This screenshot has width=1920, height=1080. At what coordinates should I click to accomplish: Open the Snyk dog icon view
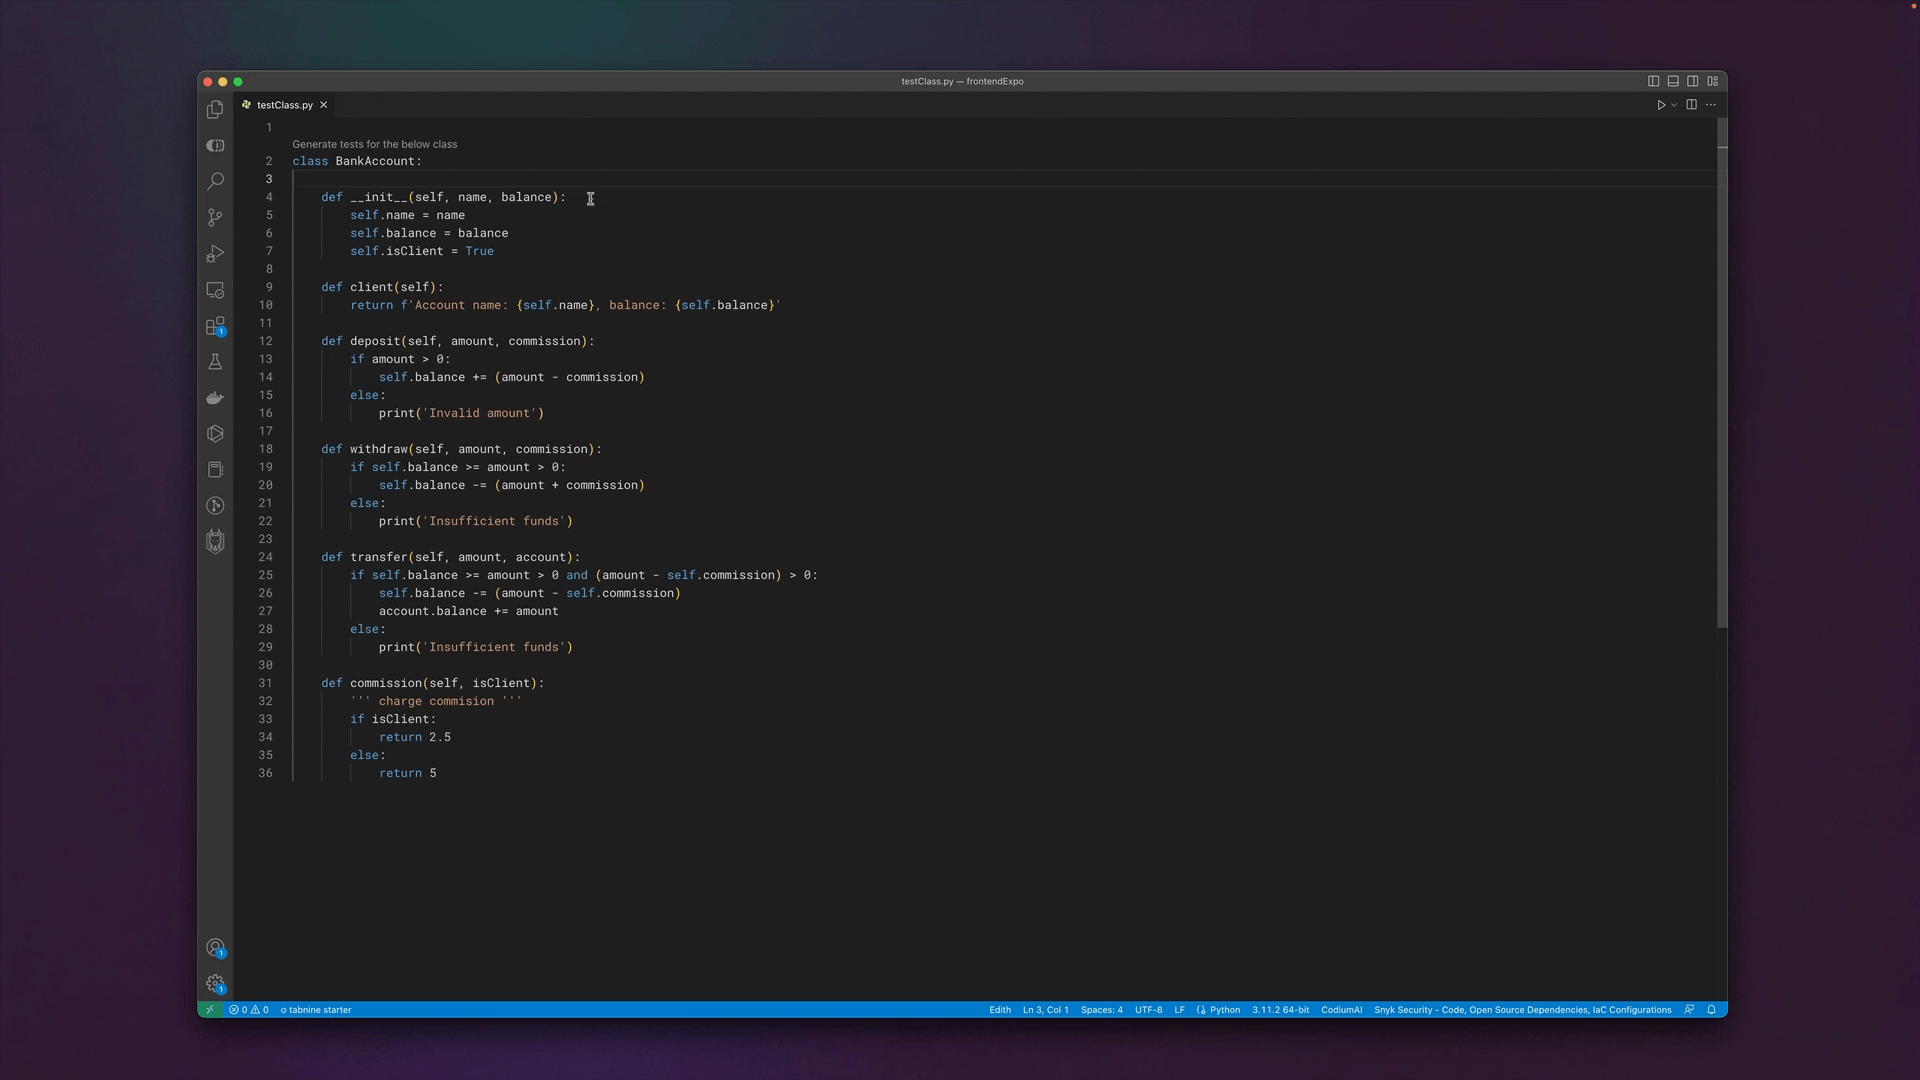click(215, 542)
